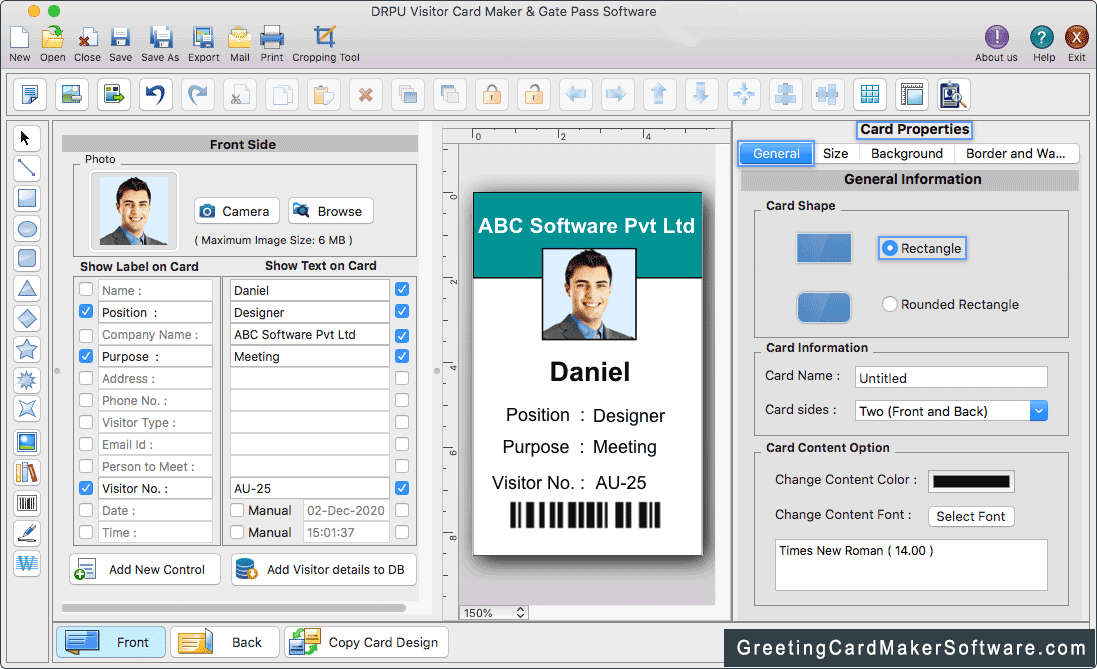Screen dimensions: 1097x669
Task: Switch to the Front card side
Action: tap(111, 642)
